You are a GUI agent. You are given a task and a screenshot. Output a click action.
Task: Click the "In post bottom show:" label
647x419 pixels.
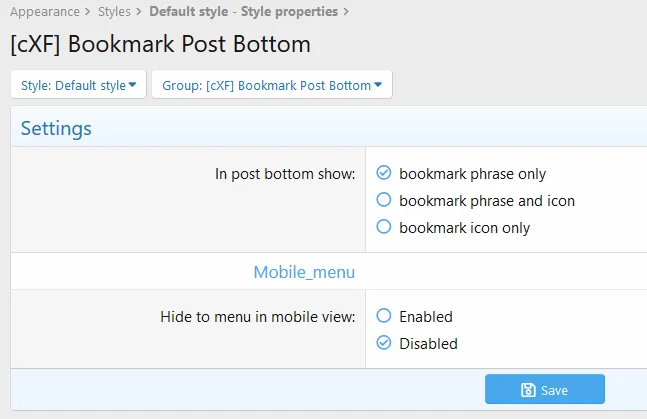pyautogui.click(x=285, y=174)
